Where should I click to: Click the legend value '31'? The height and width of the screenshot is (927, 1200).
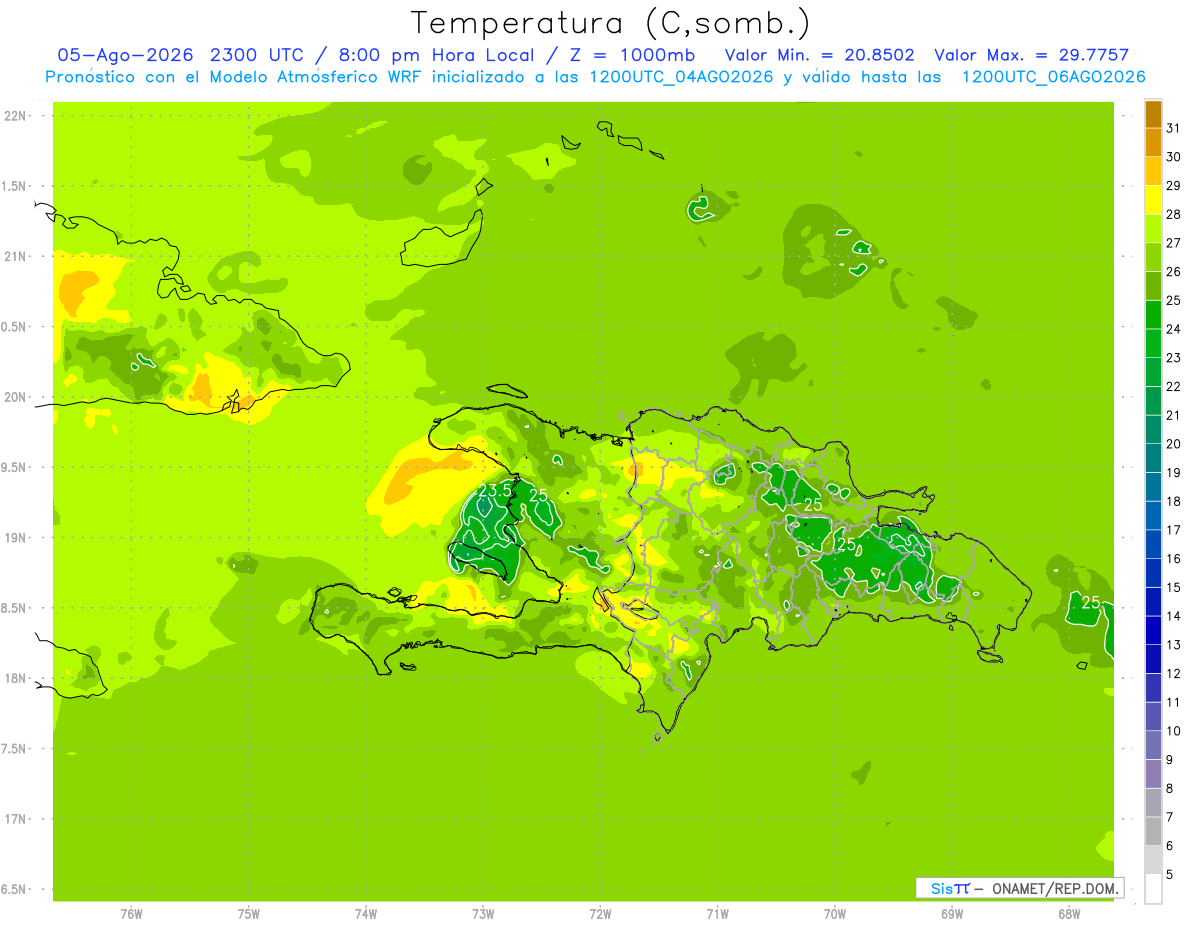point(1174,128)
